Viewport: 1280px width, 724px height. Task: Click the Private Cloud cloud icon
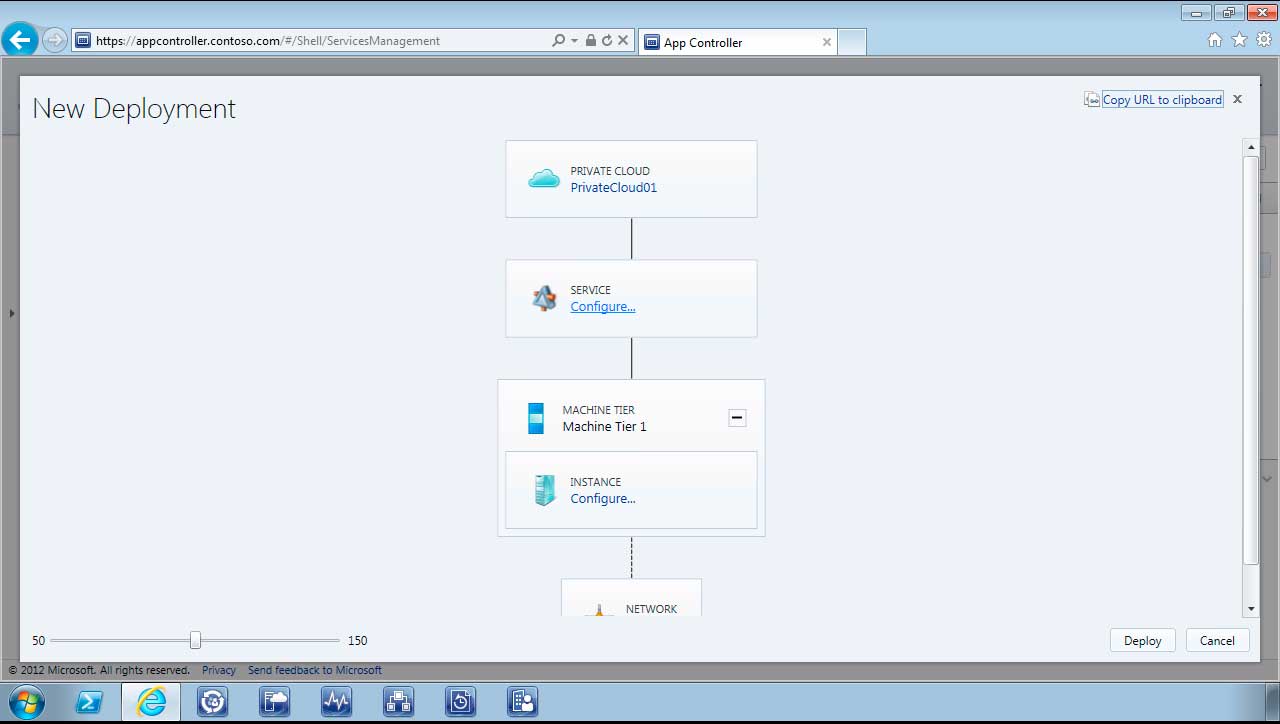click(544, 179)
